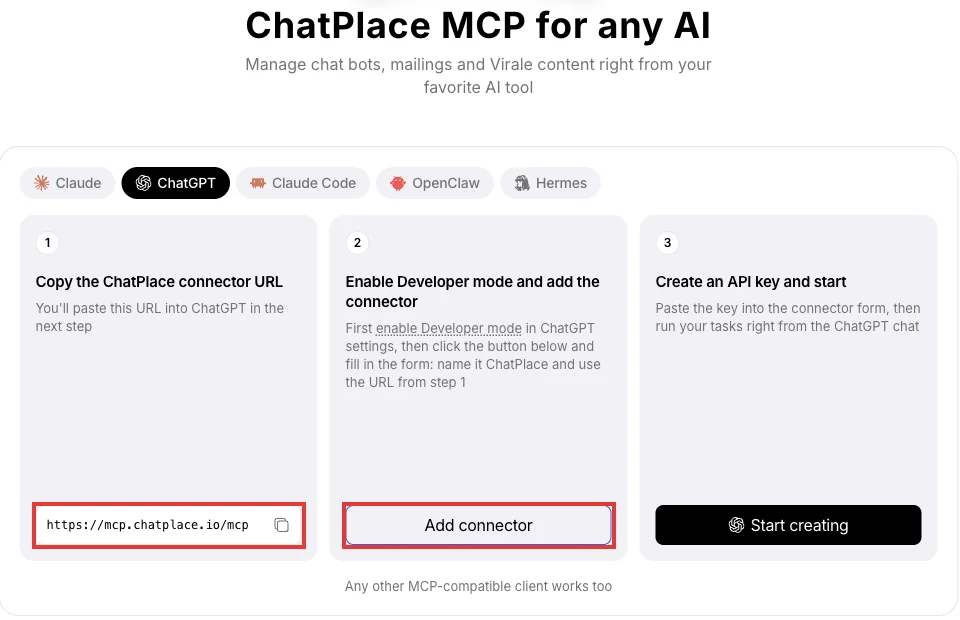Click the Claude Code pixel icon
This screenshot has width=960, height=620.
point(258,183)
